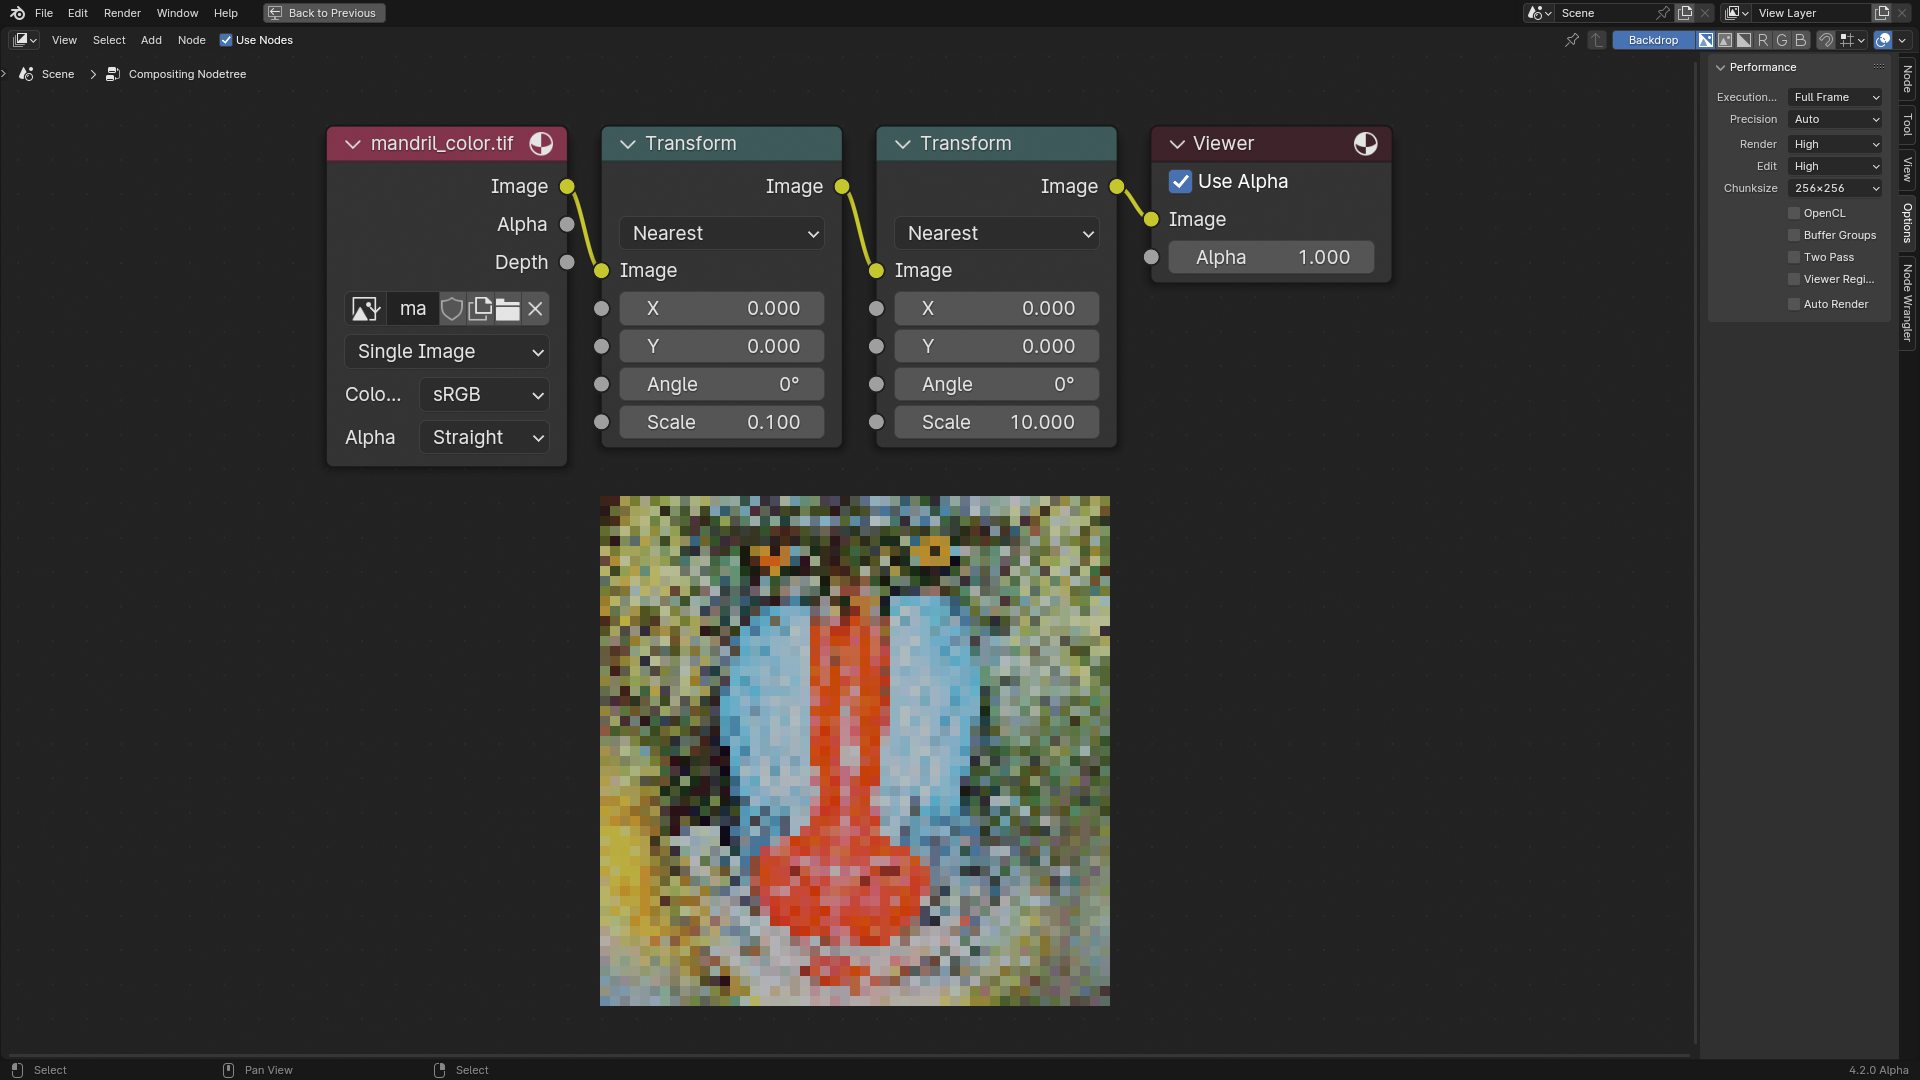Open the editor type selector icon

coord(22,40)
